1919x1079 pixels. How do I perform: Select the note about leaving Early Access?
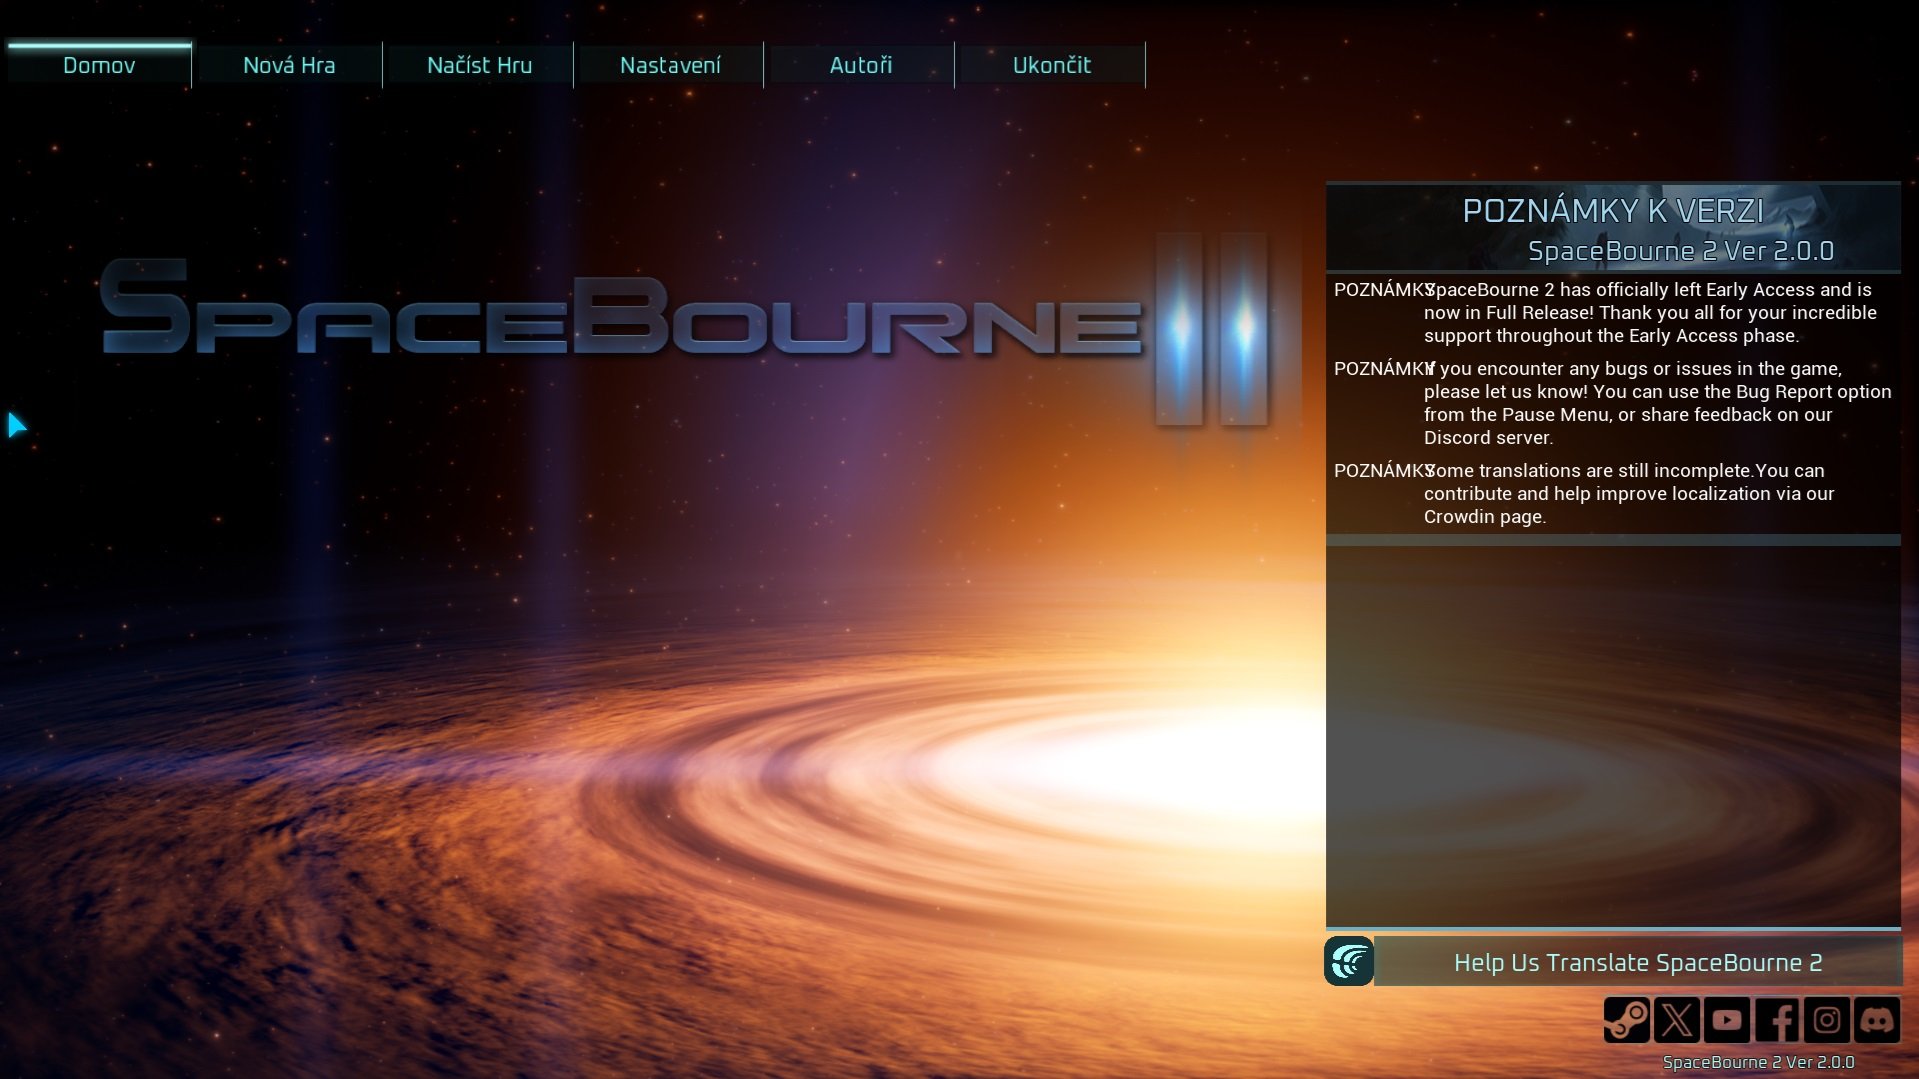coord(1613,313)
